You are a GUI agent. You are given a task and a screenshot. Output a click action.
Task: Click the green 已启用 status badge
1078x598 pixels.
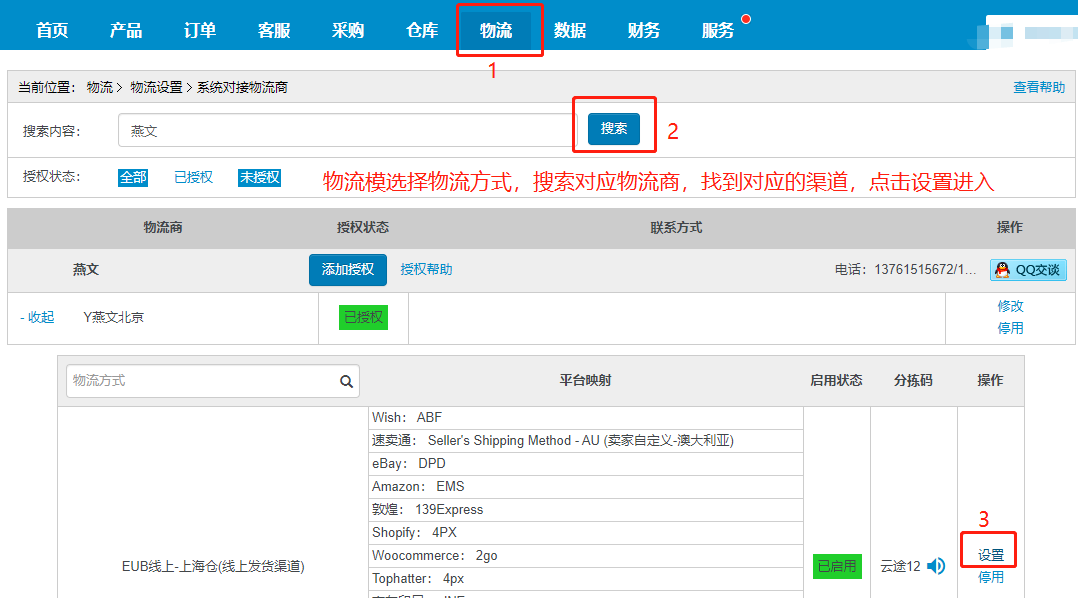tap(837, 566)
